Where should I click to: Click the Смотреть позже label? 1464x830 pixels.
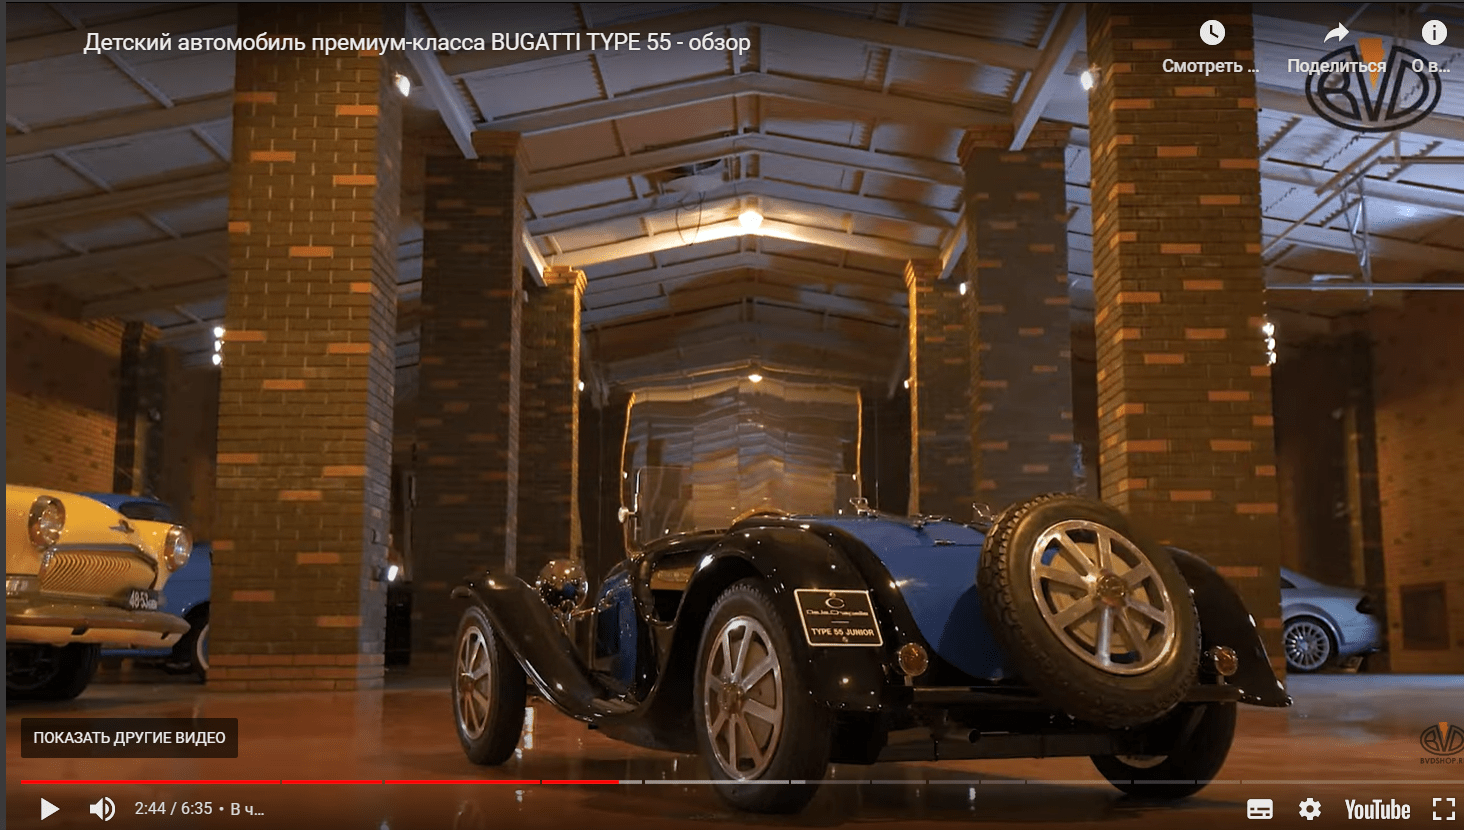point(1210,66)
